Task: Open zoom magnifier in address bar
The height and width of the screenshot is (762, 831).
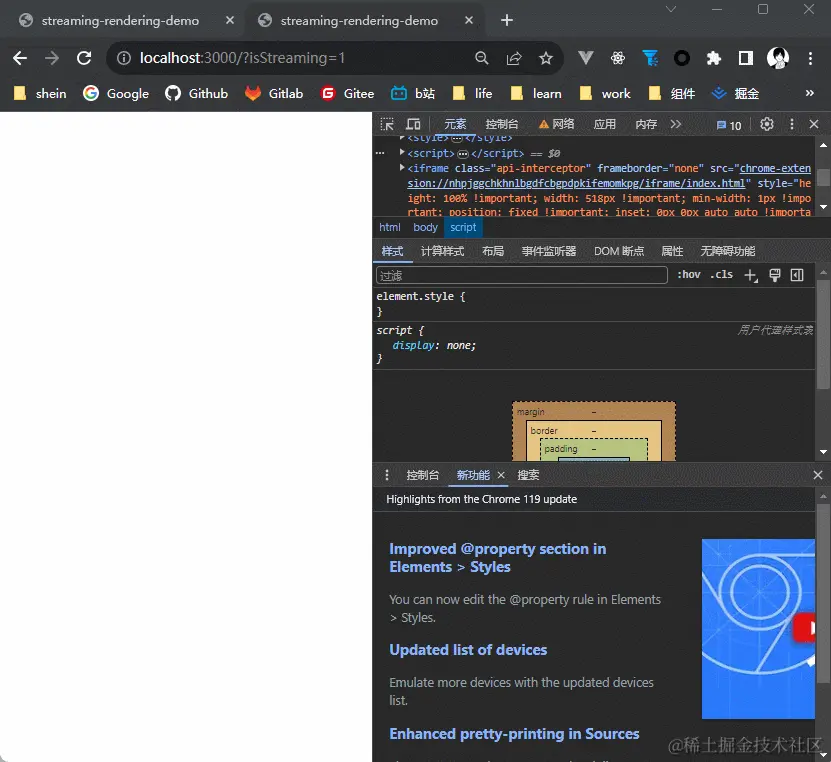Action: pyautogui.click(x=481, y=58)
